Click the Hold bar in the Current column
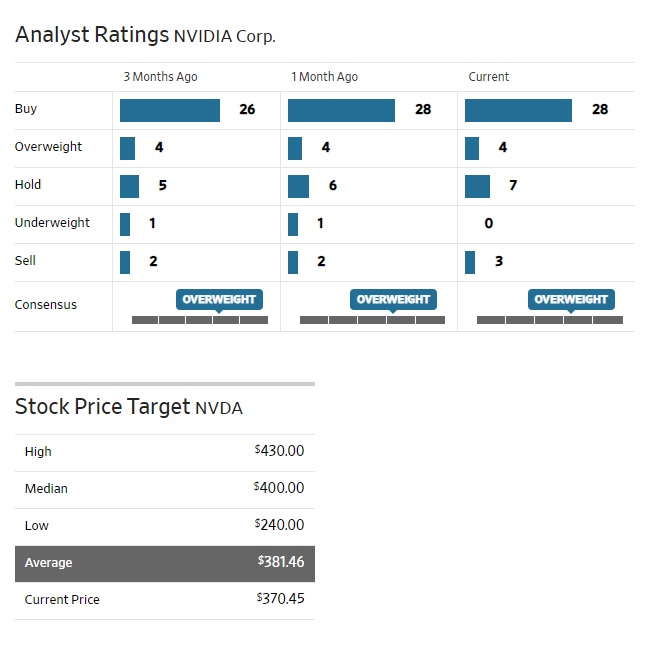656x666 pixels. 477,186
